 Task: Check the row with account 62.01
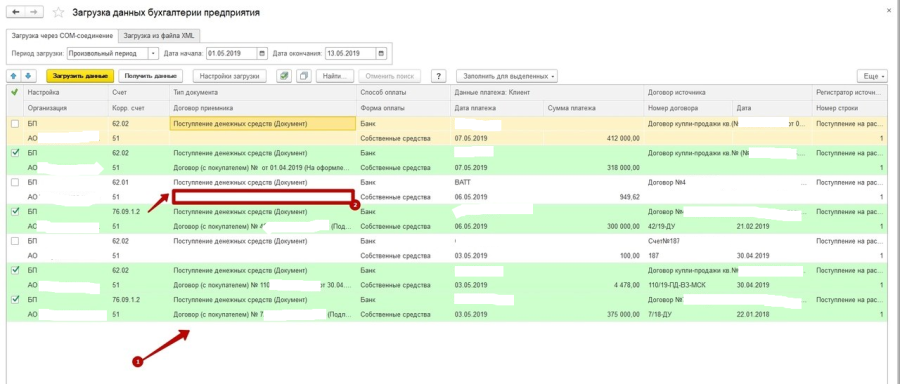click(15, 182)
